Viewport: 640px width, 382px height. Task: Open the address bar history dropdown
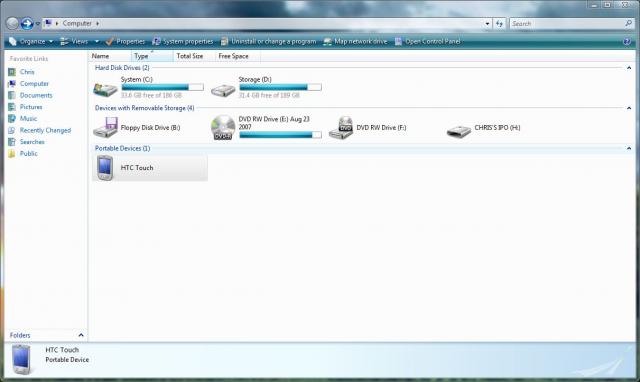(487, 24)
